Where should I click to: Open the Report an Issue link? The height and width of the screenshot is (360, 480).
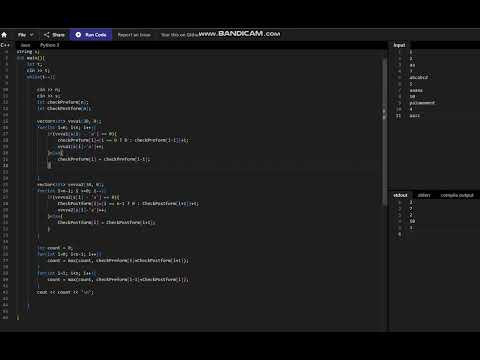point(134,35)
